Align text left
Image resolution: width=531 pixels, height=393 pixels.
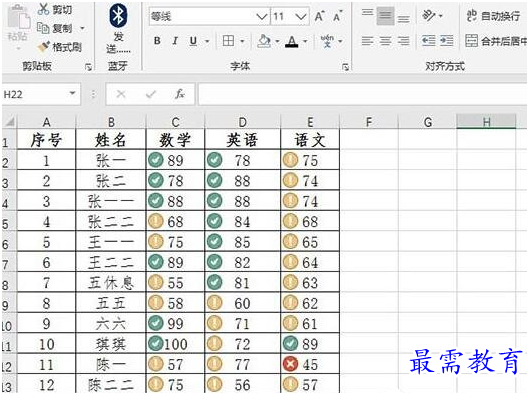(367, 41)
